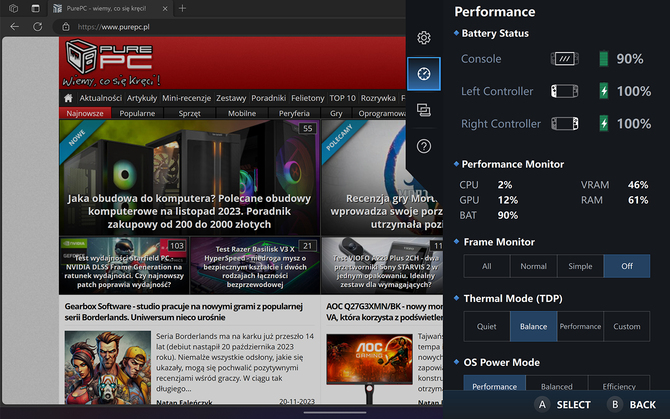Image resolution: width=670 pixels, height=419 pixels.
Task: Click the address bar URL field
Action: click(231, 27)
